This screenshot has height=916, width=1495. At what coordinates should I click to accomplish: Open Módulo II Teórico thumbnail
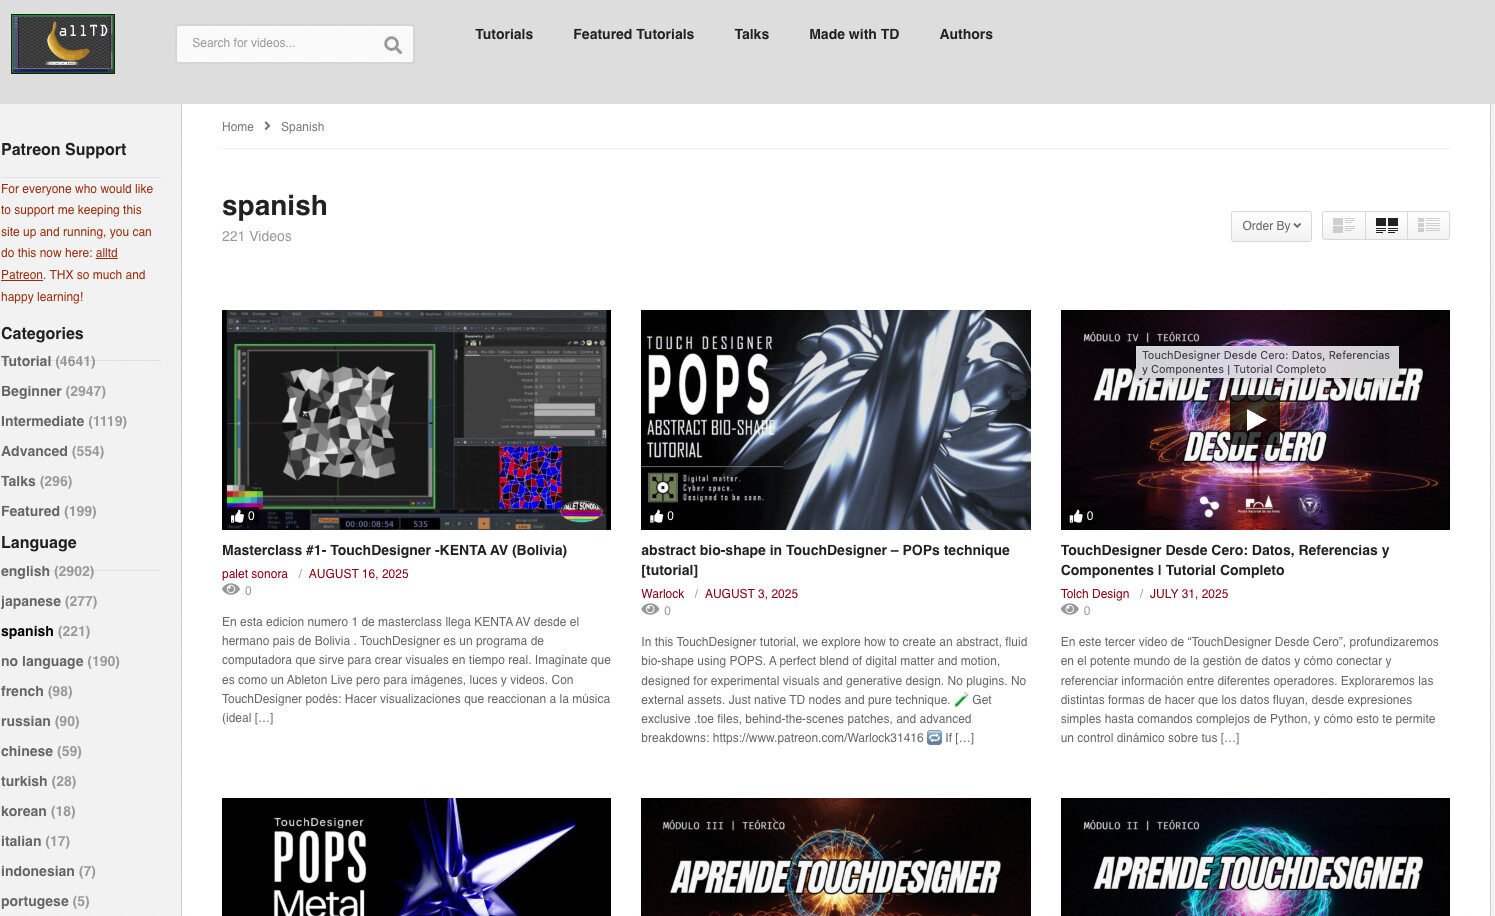tap(1255, 857)
